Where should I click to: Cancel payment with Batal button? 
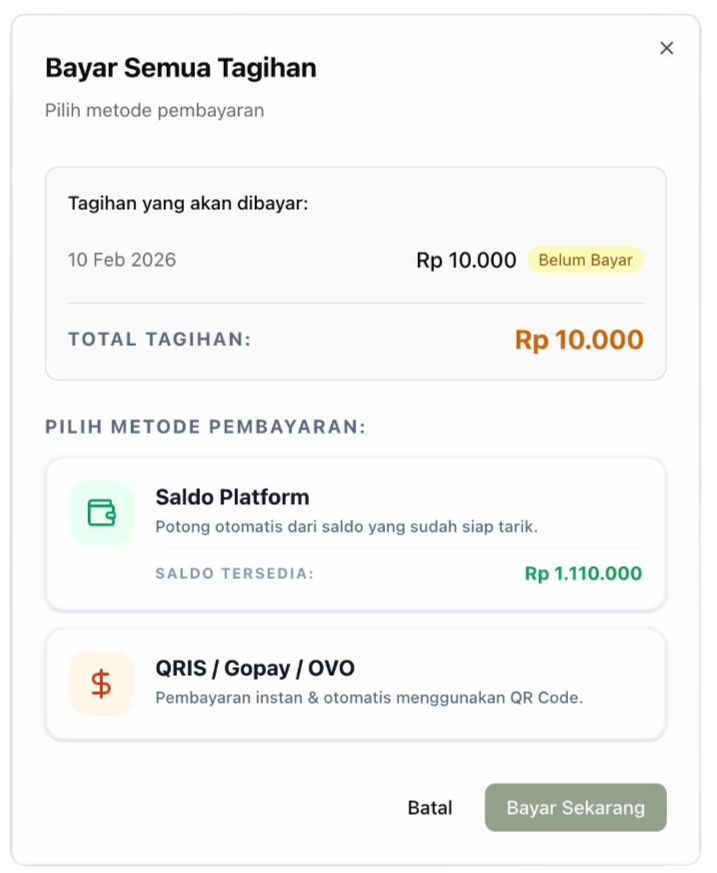[x=430, y=808]
